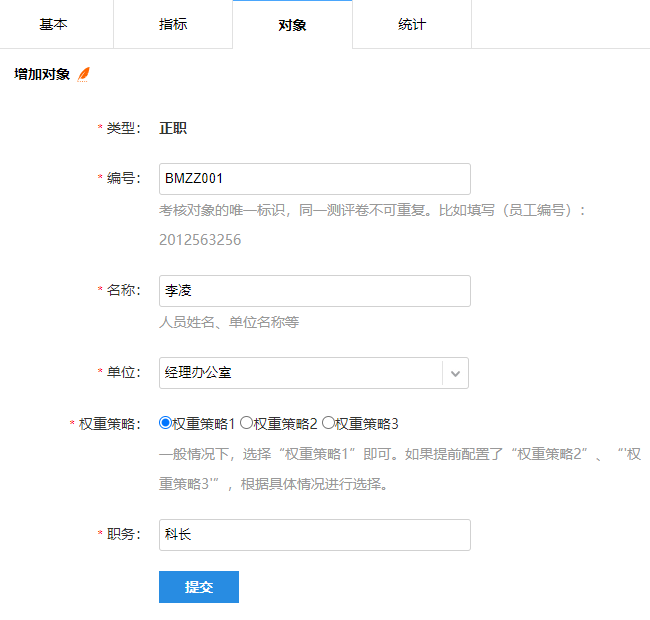The image size is (650, 620).
Task: Focus the 编号 field containing BMZZ001
Action: 314,179
